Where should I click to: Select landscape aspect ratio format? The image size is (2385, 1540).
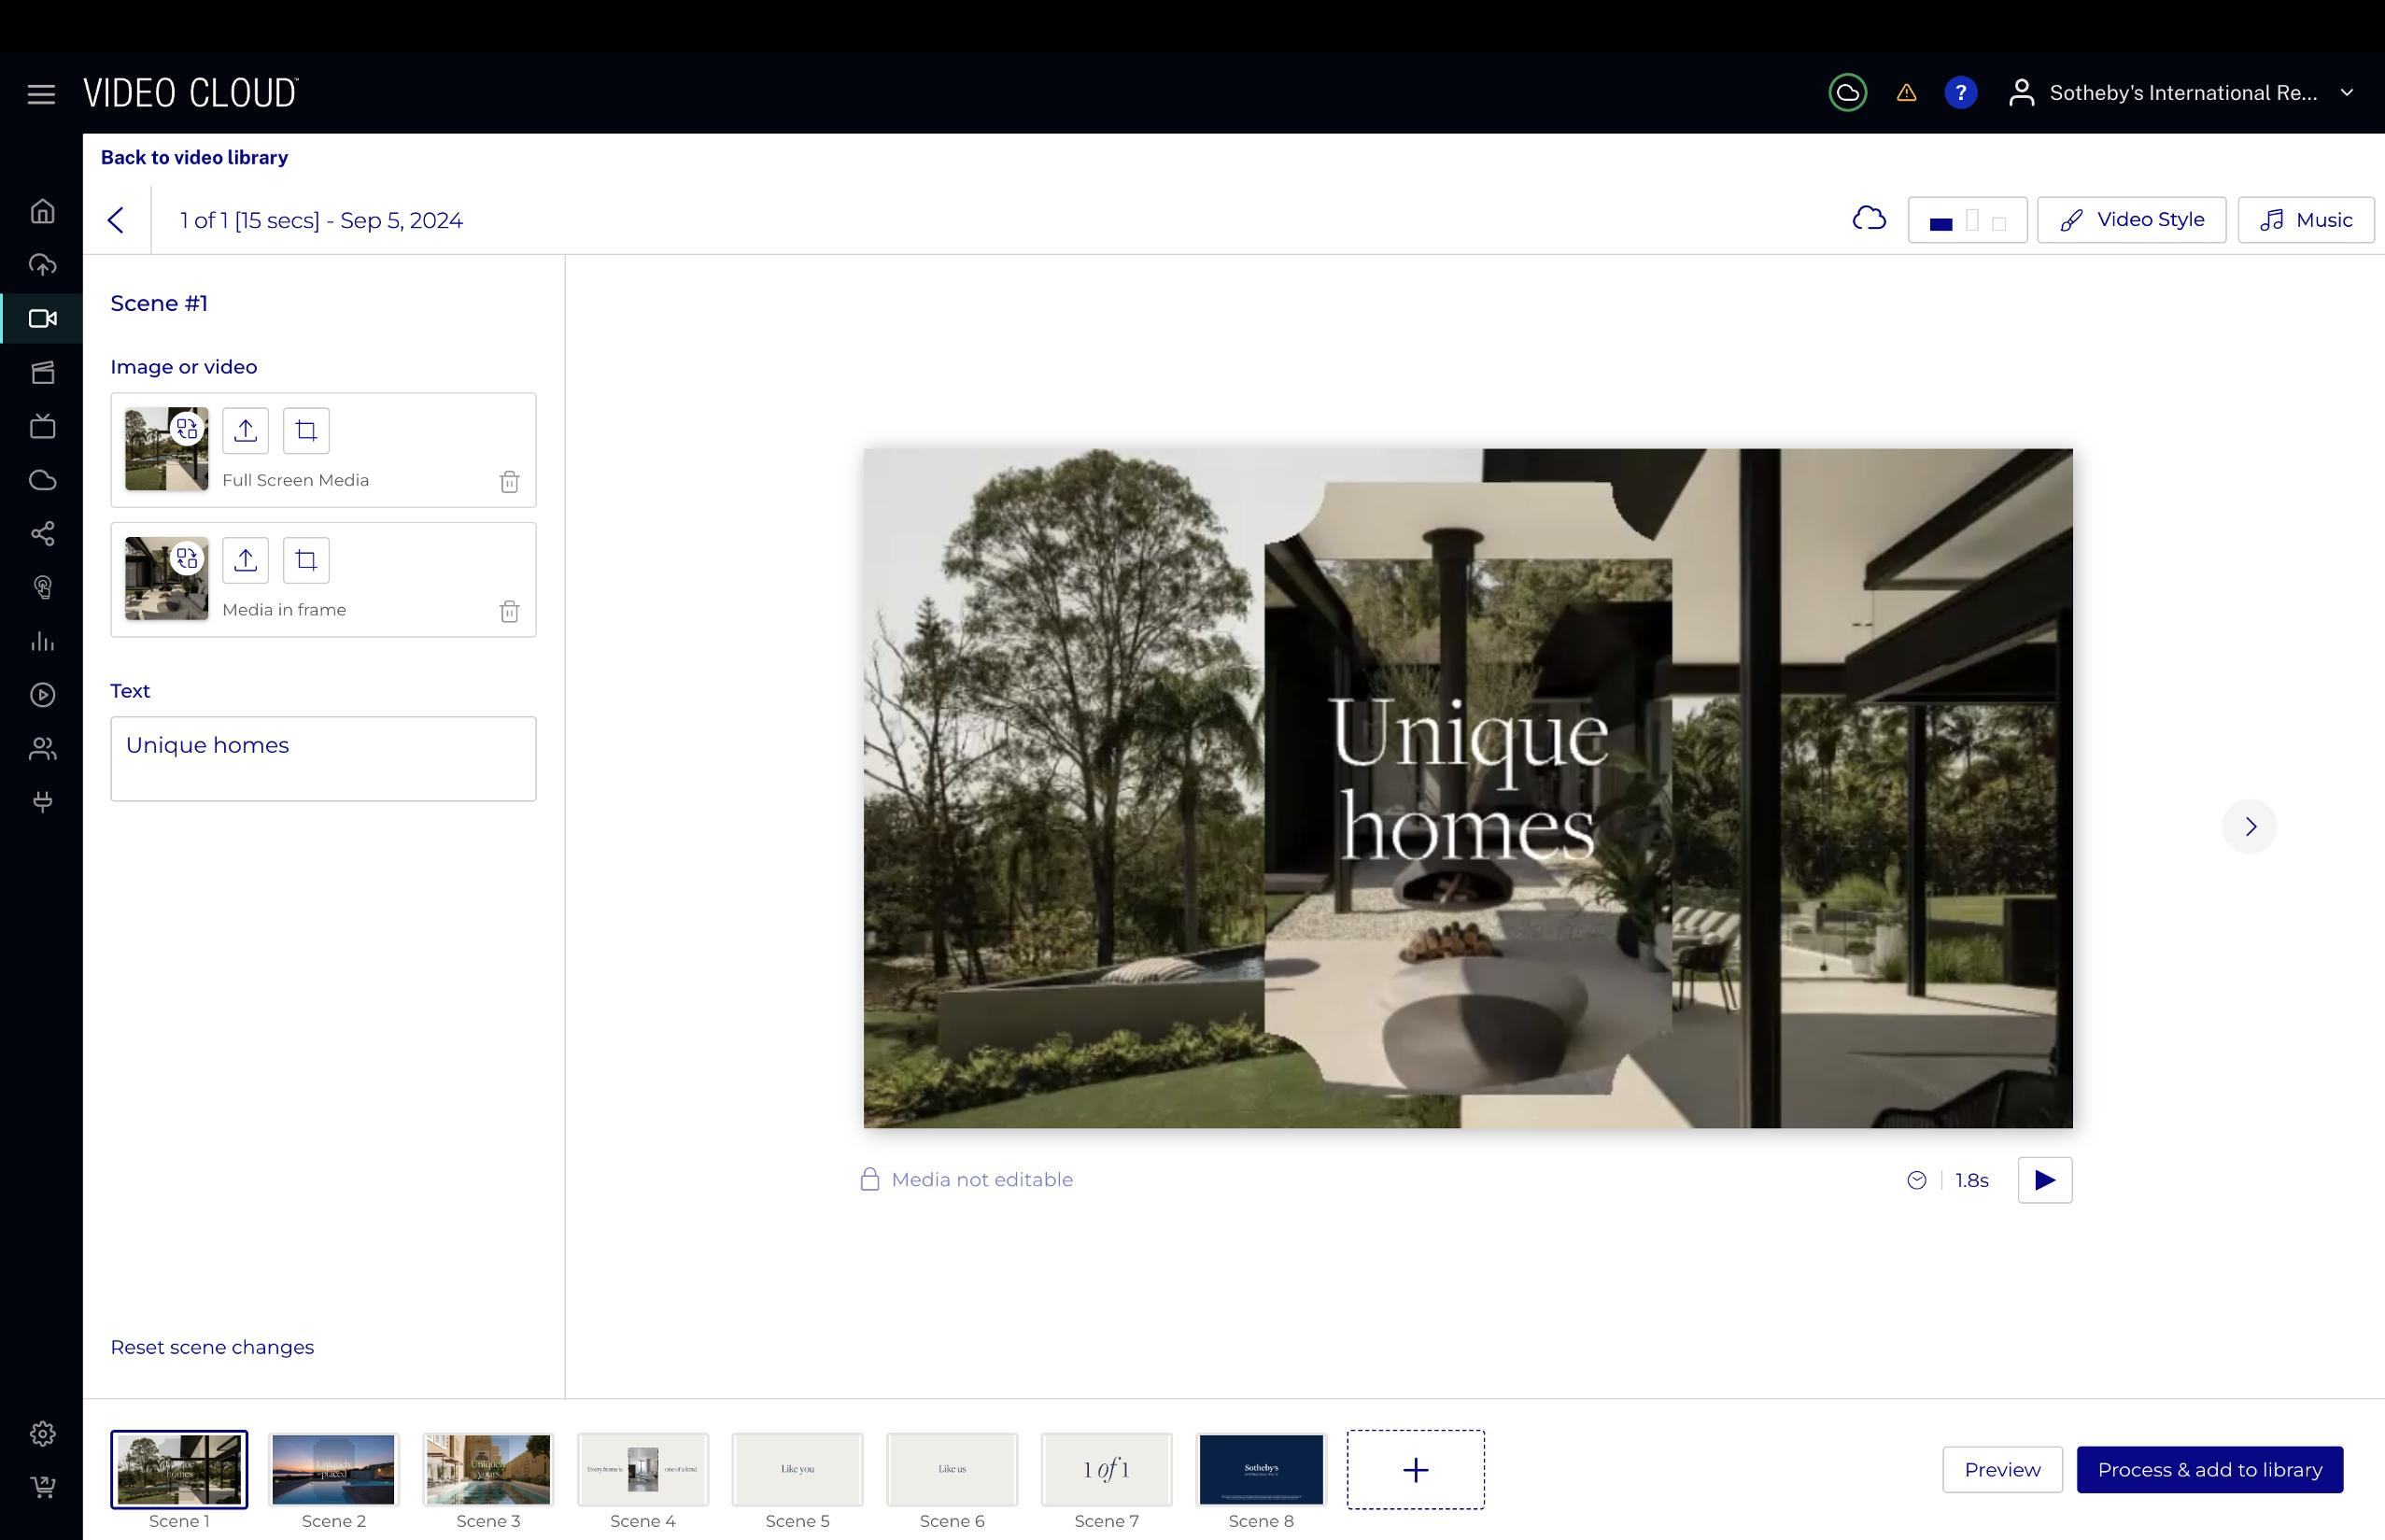pos(1941,222)
